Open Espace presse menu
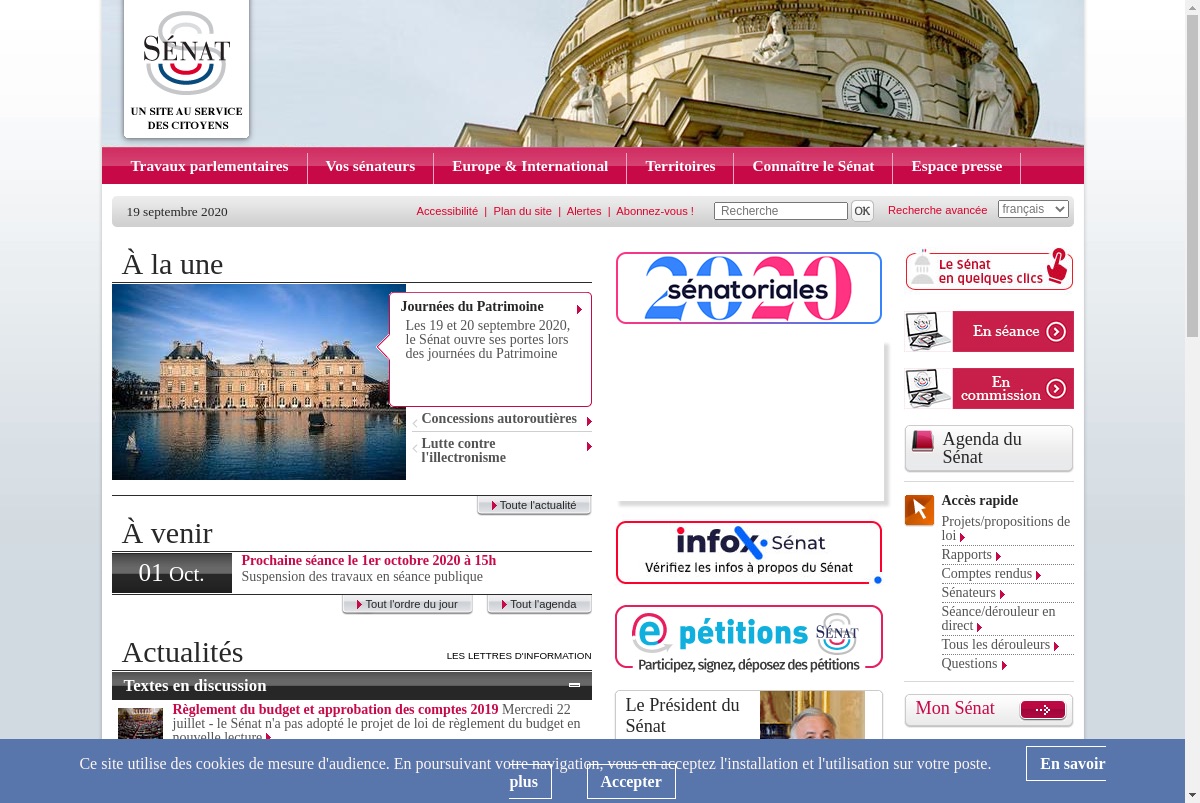This screenshot has width=1200, height=803. (956, 166)
